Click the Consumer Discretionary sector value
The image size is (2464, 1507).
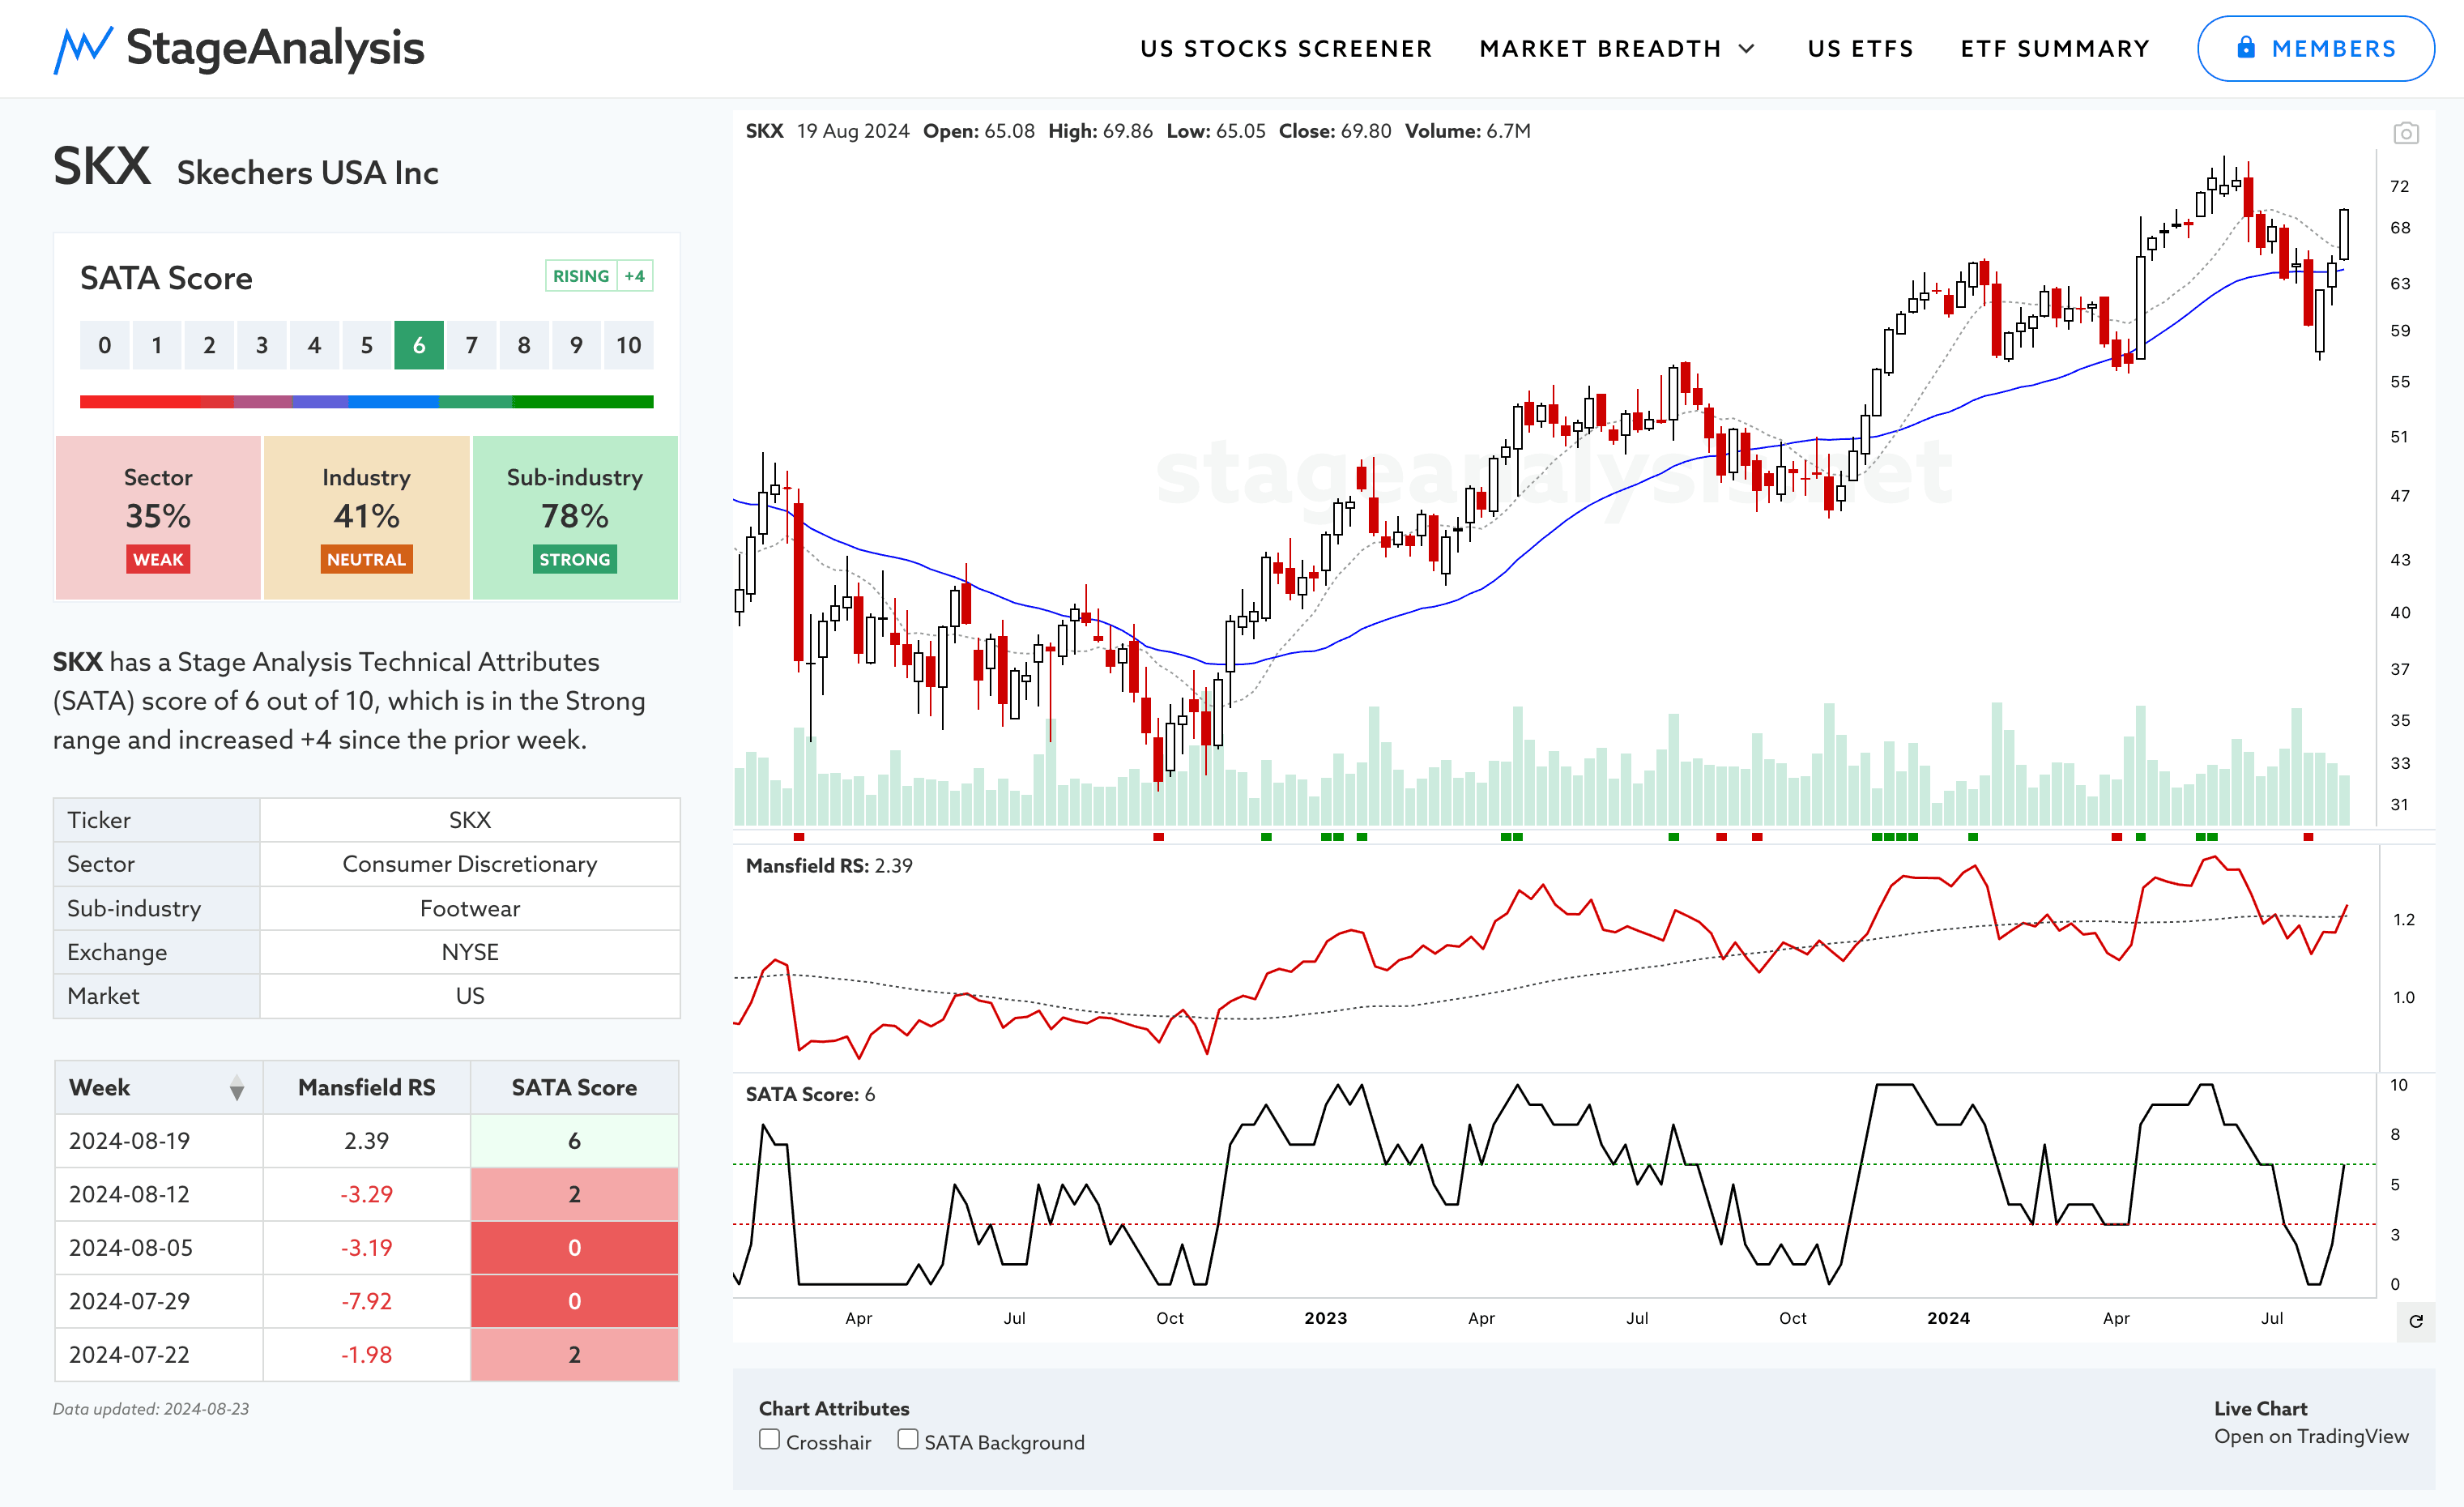(x=470, y=864)
